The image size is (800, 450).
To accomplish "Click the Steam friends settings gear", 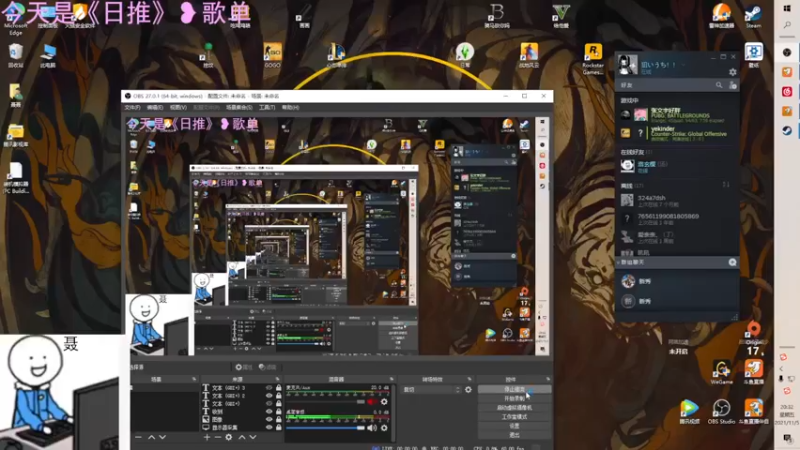I will click(x=733, y=72).
